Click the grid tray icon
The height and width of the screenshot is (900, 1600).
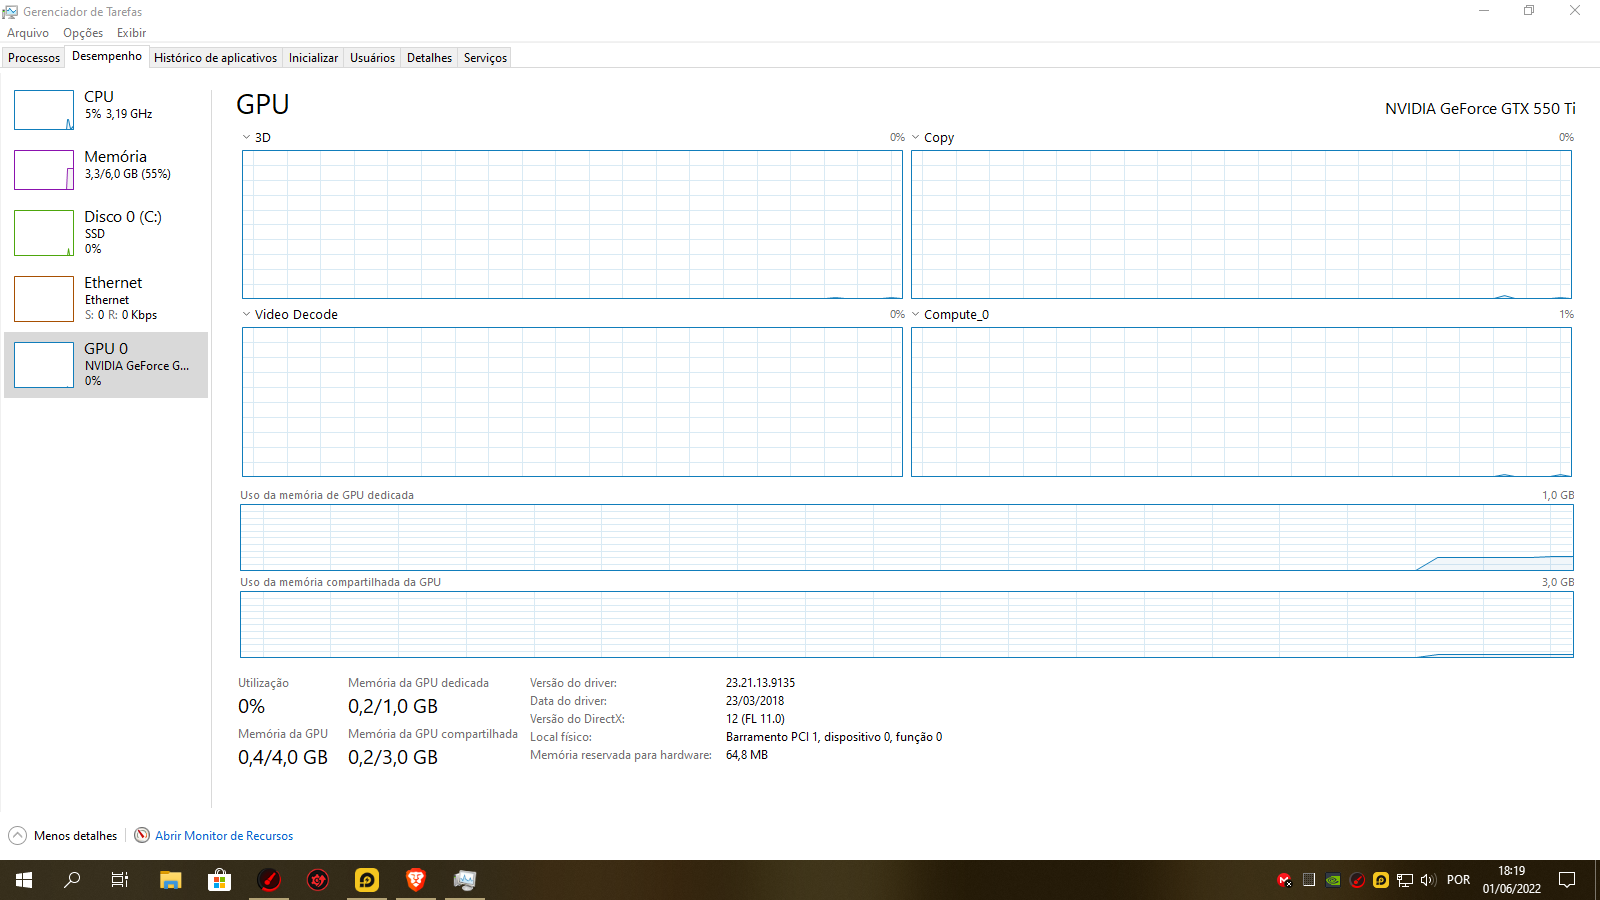coord(1309,880)
